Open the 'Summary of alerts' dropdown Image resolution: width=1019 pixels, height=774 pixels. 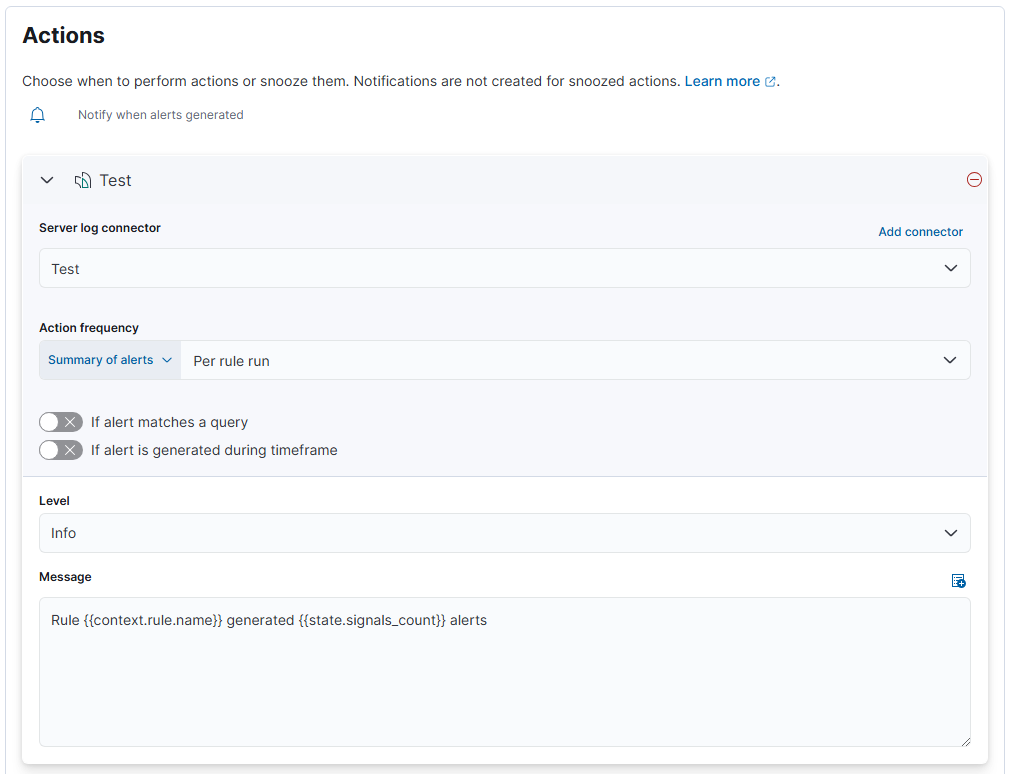pos(110,360)
